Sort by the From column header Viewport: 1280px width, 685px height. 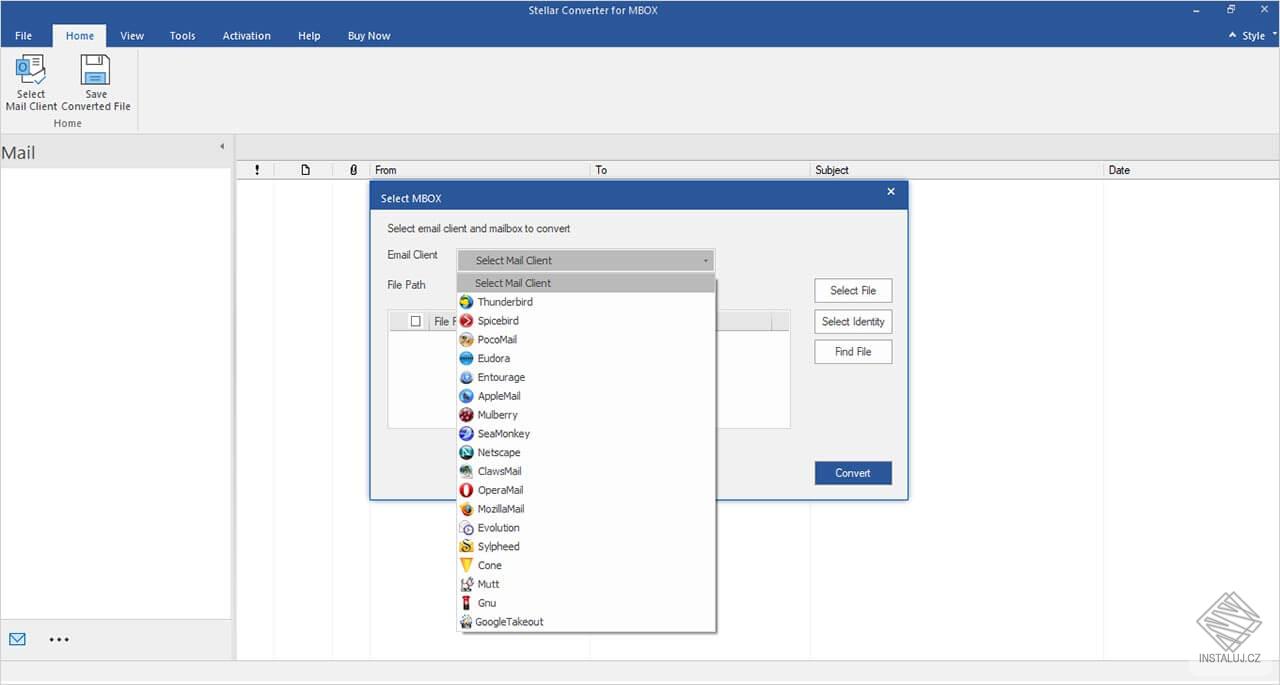click(480, 170)
